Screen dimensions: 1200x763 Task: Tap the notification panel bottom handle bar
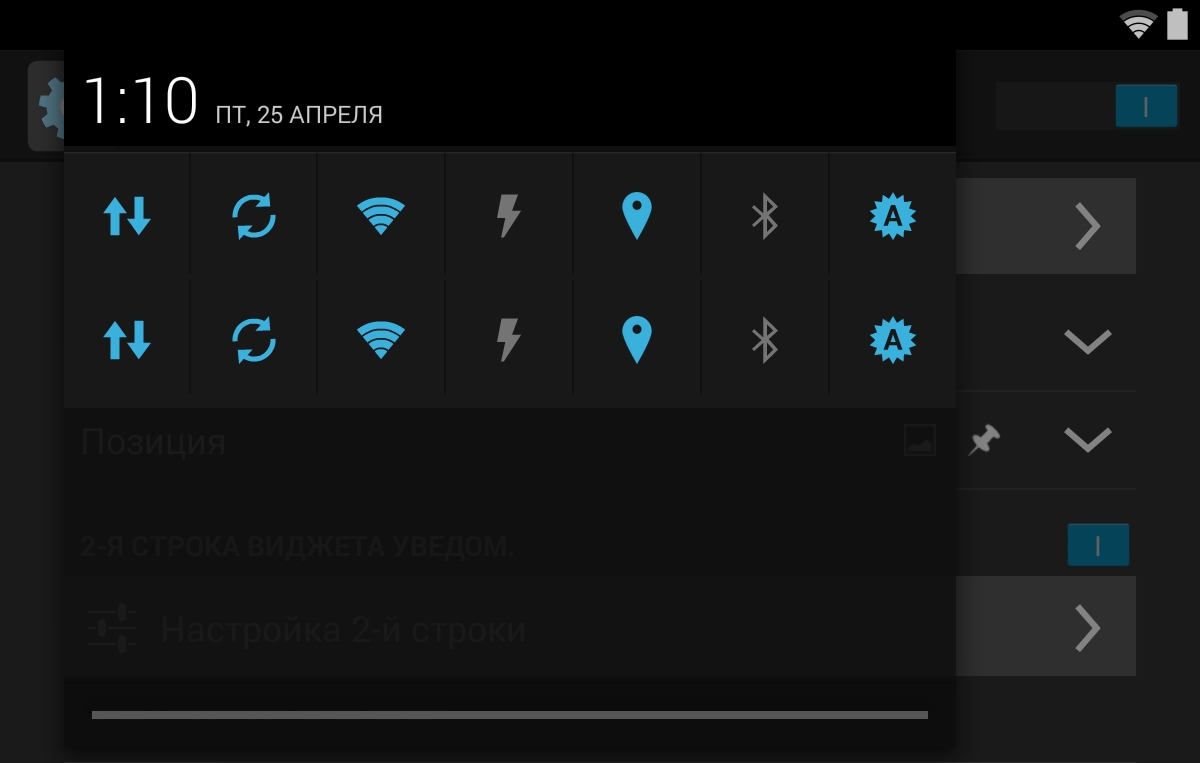point(510,715)
